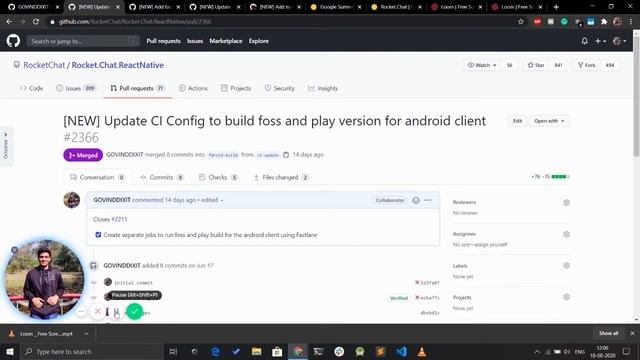This screenshot has height=360, width=640.
Task: Open a new browser tab
Action: (556, 7)
